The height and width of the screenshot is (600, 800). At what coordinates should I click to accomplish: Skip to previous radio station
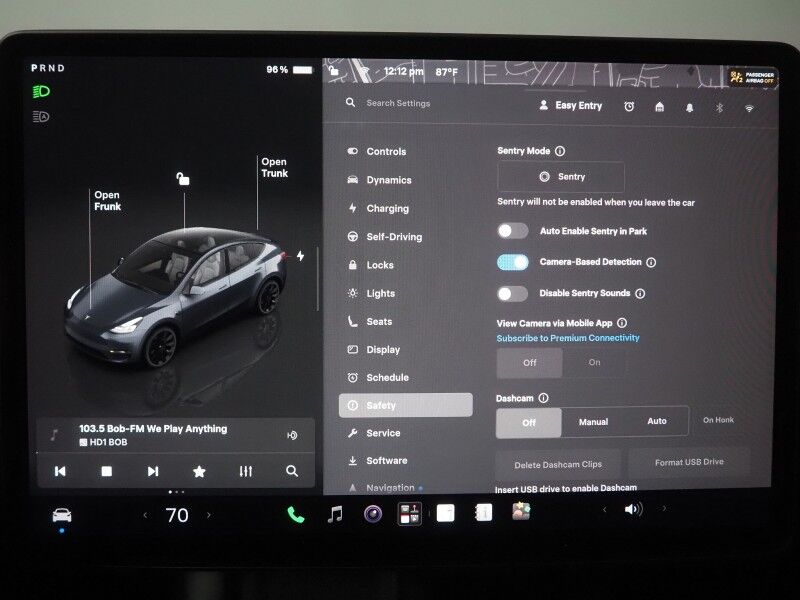pyautogui.click(x=60, y=471)
